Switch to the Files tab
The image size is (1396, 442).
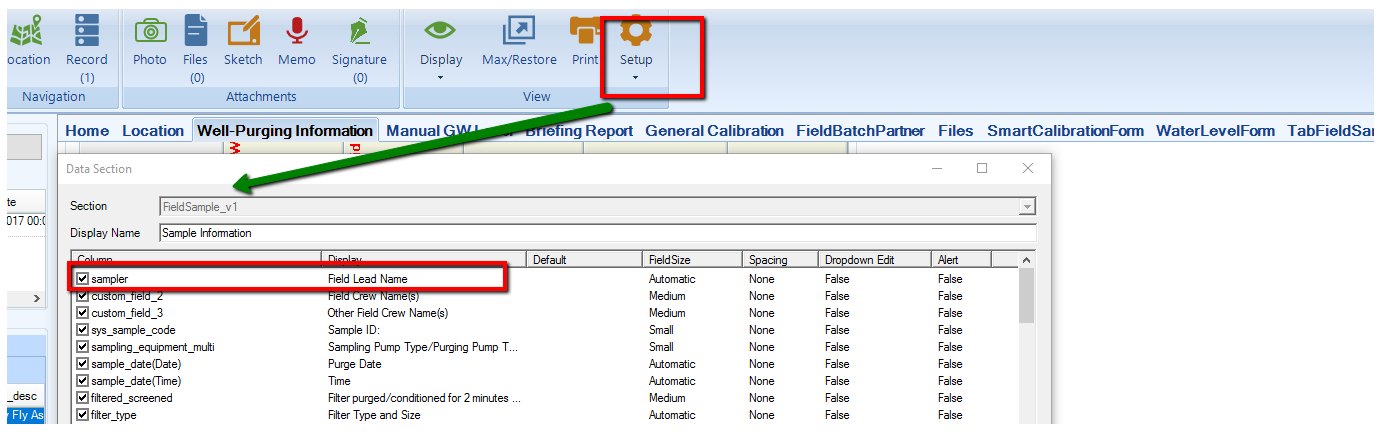point(955,130)
